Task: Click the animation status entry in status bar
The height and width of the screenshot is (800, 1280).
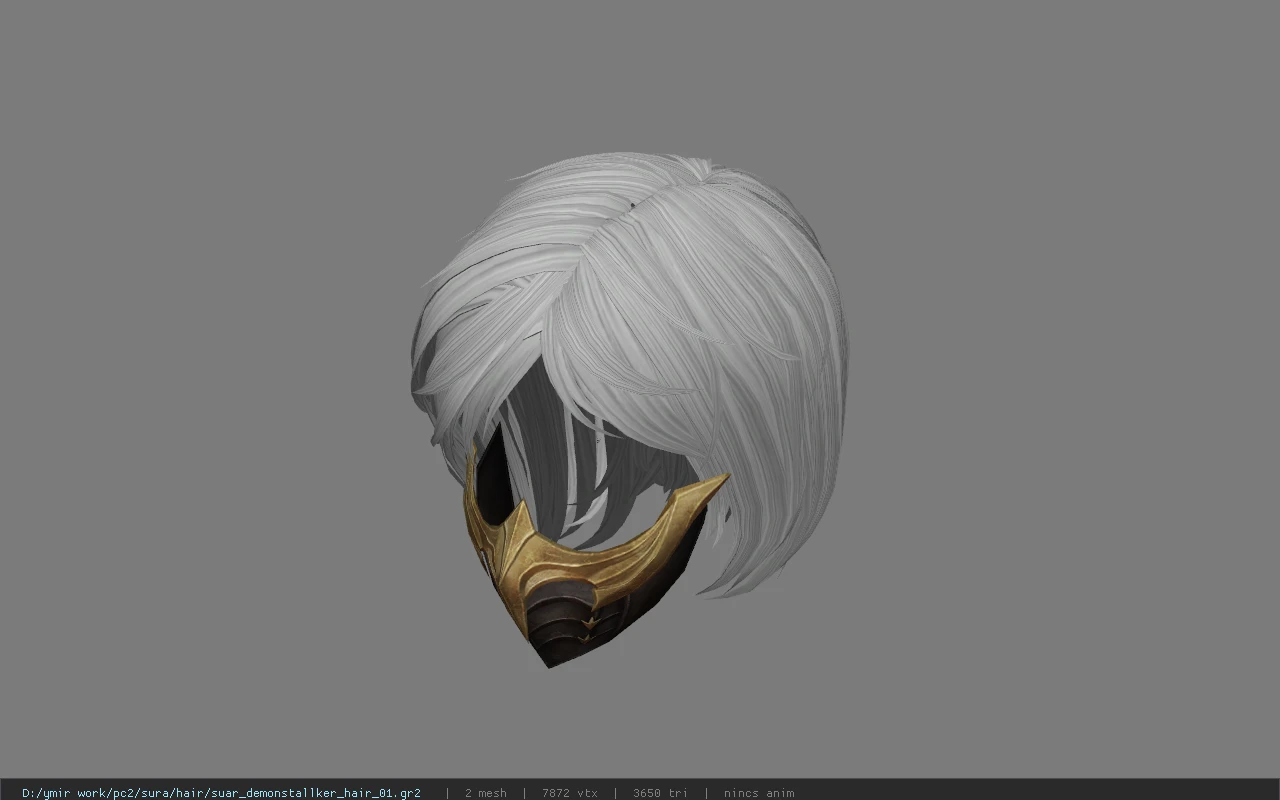Action: point(759,793)
